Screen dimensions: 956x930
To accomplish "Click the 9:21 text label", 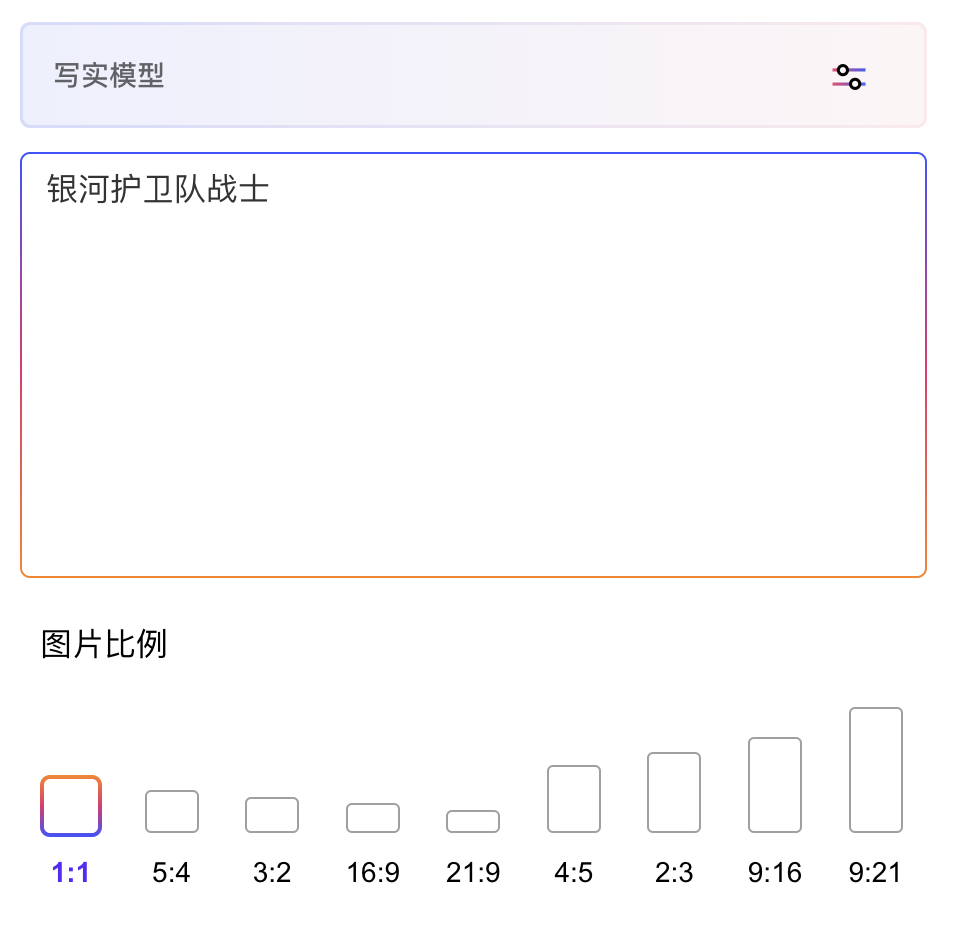I will click(876, 873).
